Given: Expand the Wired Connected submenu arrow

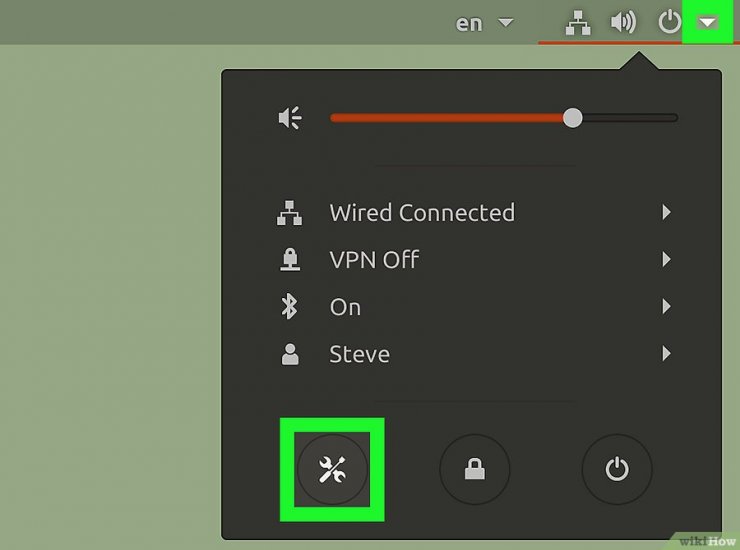Looking at the screenshot, I should (x=666, y=212).
